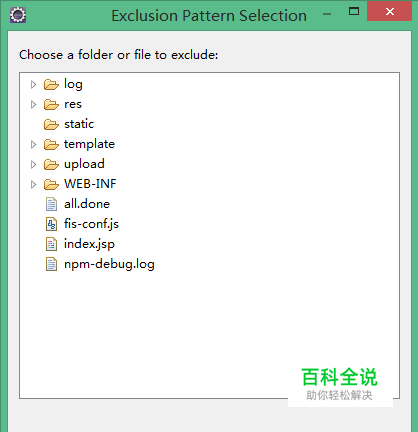Choose the fis-conf.js file name

(x=91, y=224)
